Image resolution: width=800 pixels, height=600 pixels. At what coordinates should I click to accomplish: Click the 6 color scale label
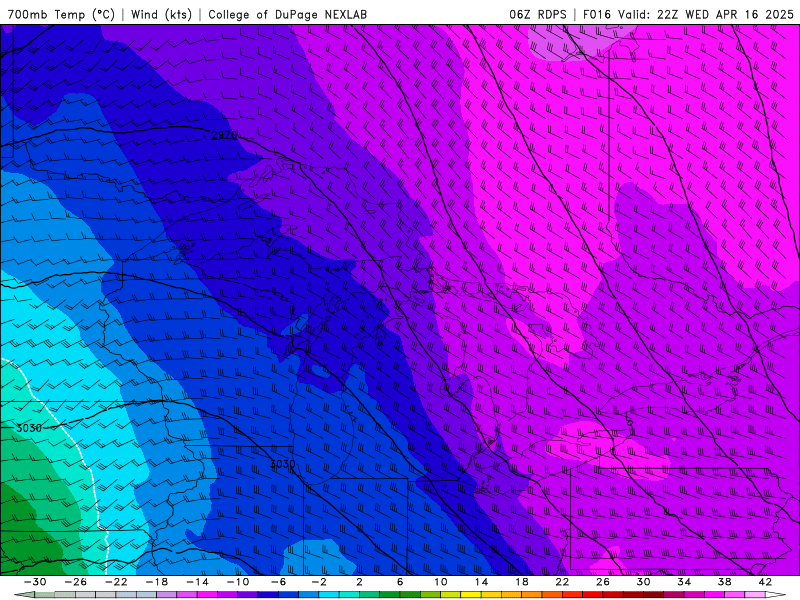400,582
